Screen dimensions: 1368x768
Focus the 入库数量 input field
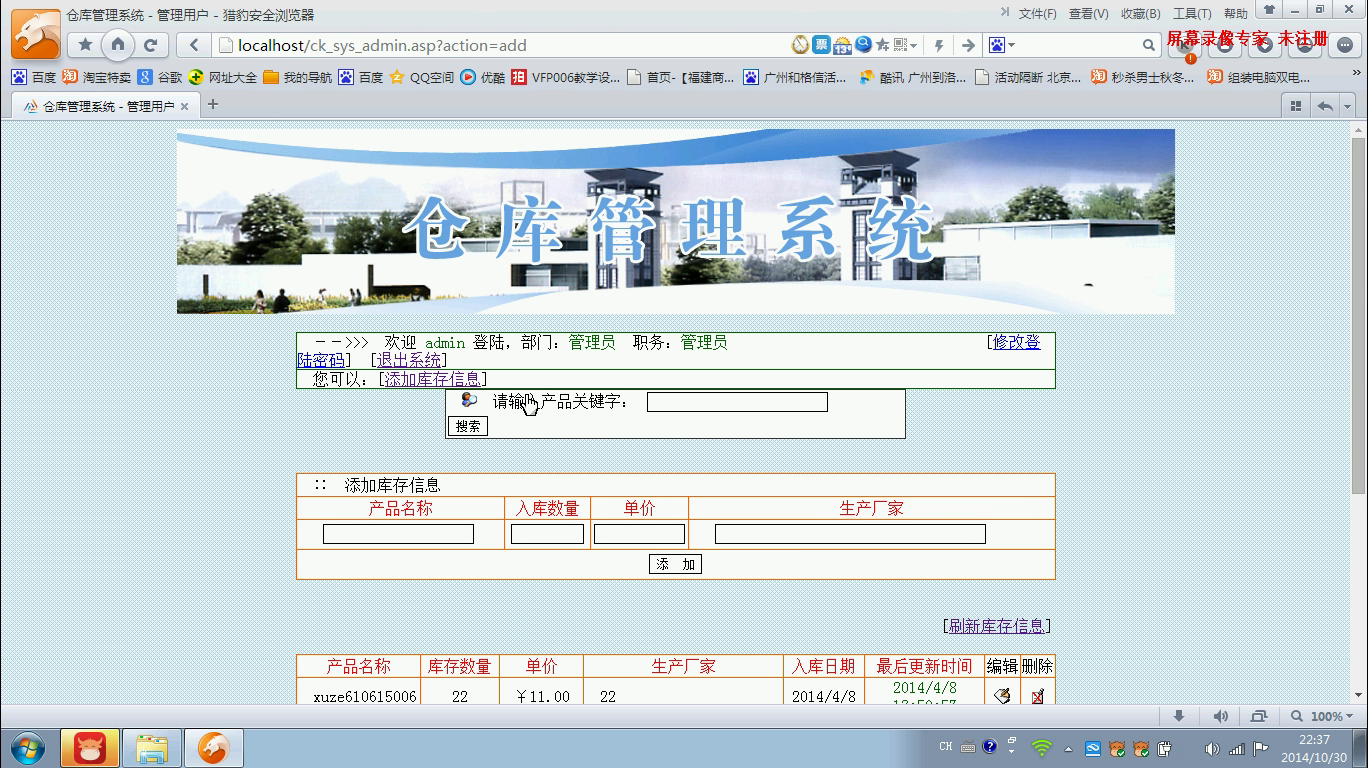(x=547, y=534)
